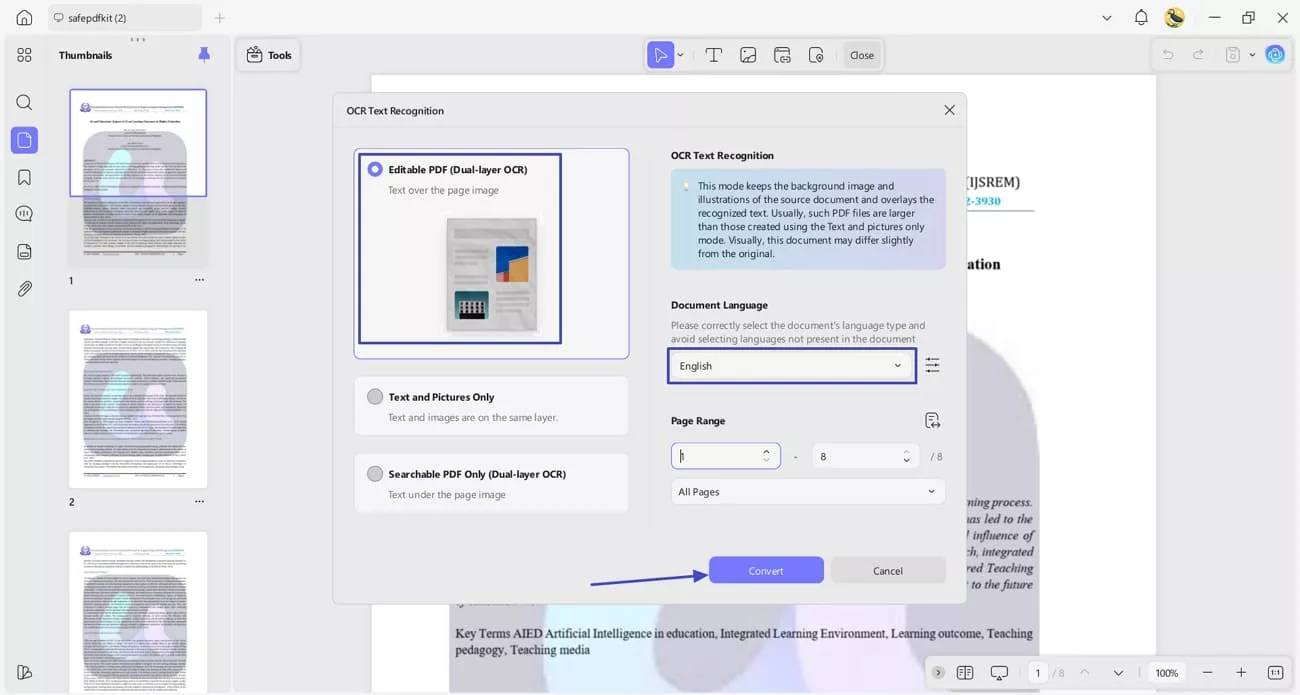Select the image tool in top toolbar
Screen dimensions: 1300x695
[x=748, y=56]
